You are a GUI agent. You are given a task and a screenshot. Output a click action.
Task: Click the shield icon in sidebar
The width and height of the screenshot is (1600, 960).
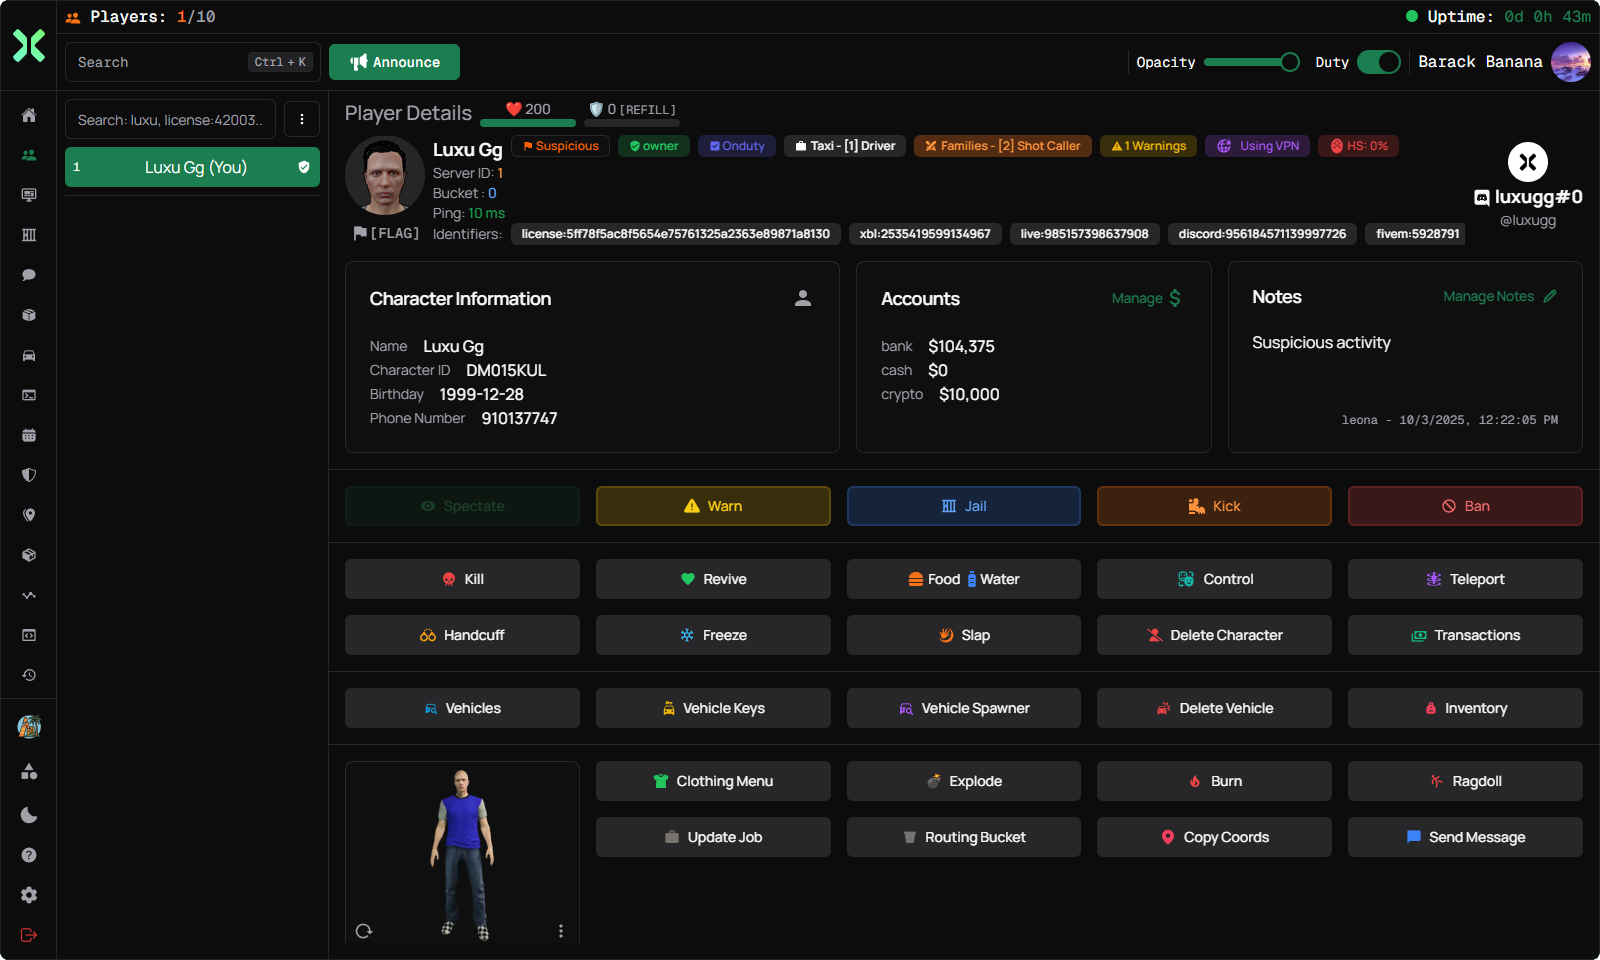tap(29, 475)
